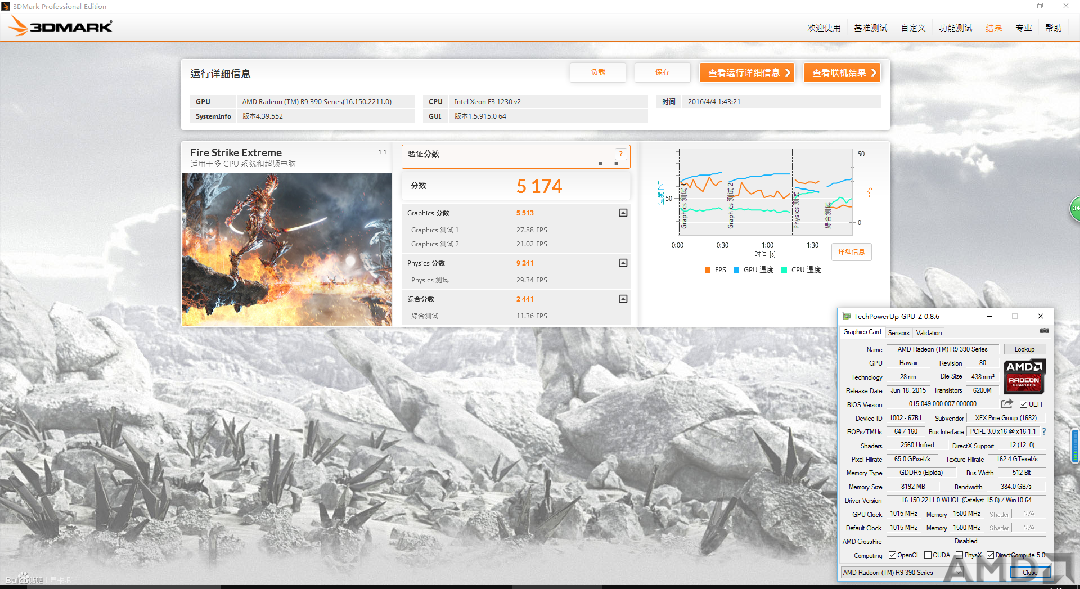Click the orange FPS legend swatch
This screenshot has height=589, width=1080.
pos(707,270)
